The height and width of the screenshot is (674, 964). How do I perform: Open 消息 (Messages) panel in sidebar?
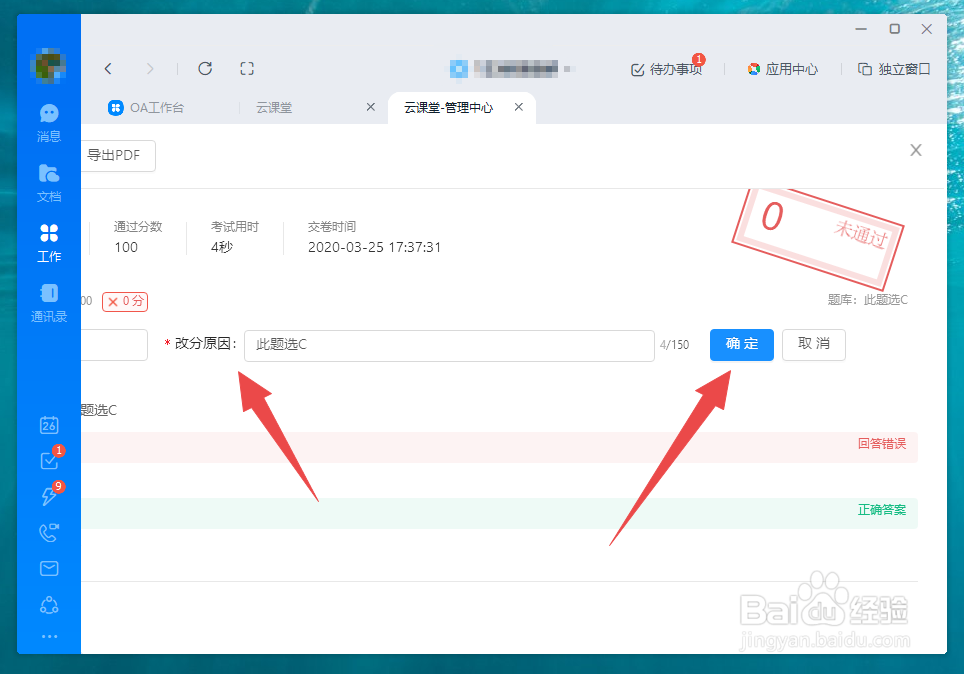point(48,120)
